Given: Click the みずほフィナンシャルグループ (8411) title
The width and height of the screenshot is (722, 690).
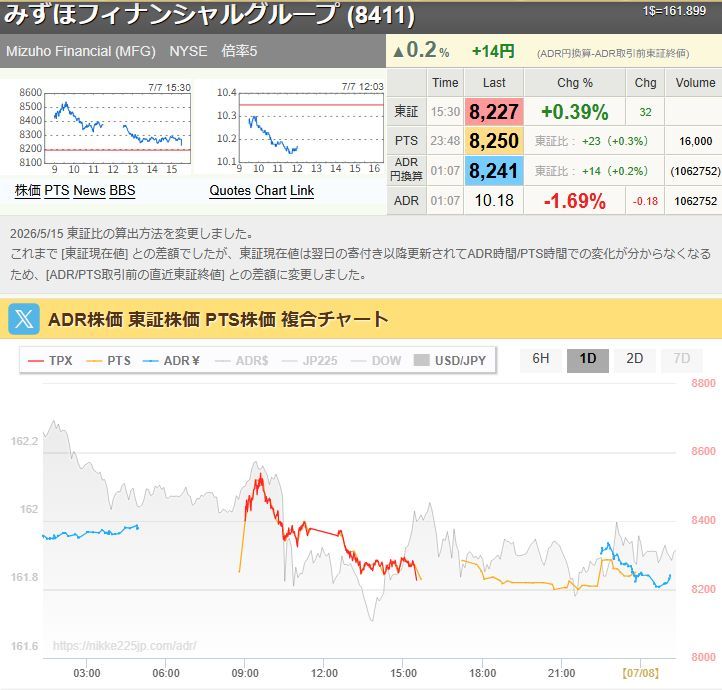Looking at the screenshot, I should [210, 14].
